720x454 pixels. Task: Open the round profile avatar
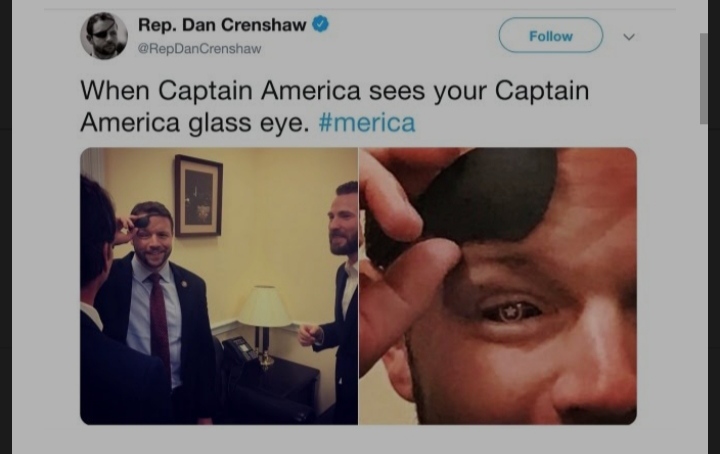104,36
